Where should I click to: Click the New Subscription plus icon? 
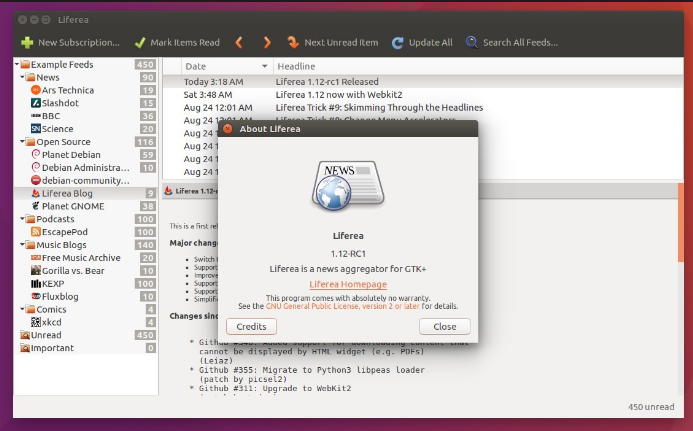27,42
